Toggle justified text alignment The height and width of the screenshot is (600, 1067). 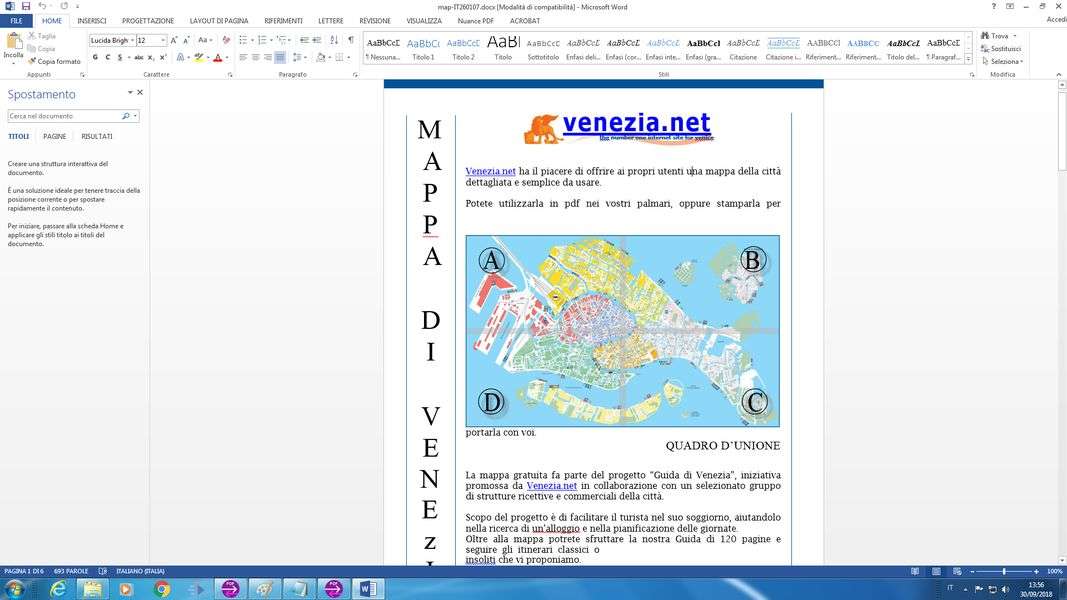(x=280, y=58)
